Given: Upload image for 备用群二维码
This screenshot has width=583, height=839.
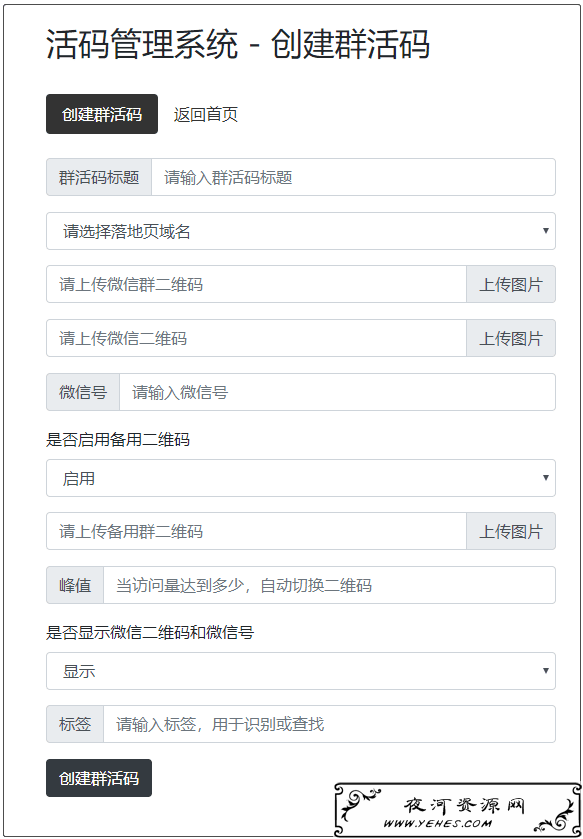Looking at the screenshot, I should tap(511, 531).
